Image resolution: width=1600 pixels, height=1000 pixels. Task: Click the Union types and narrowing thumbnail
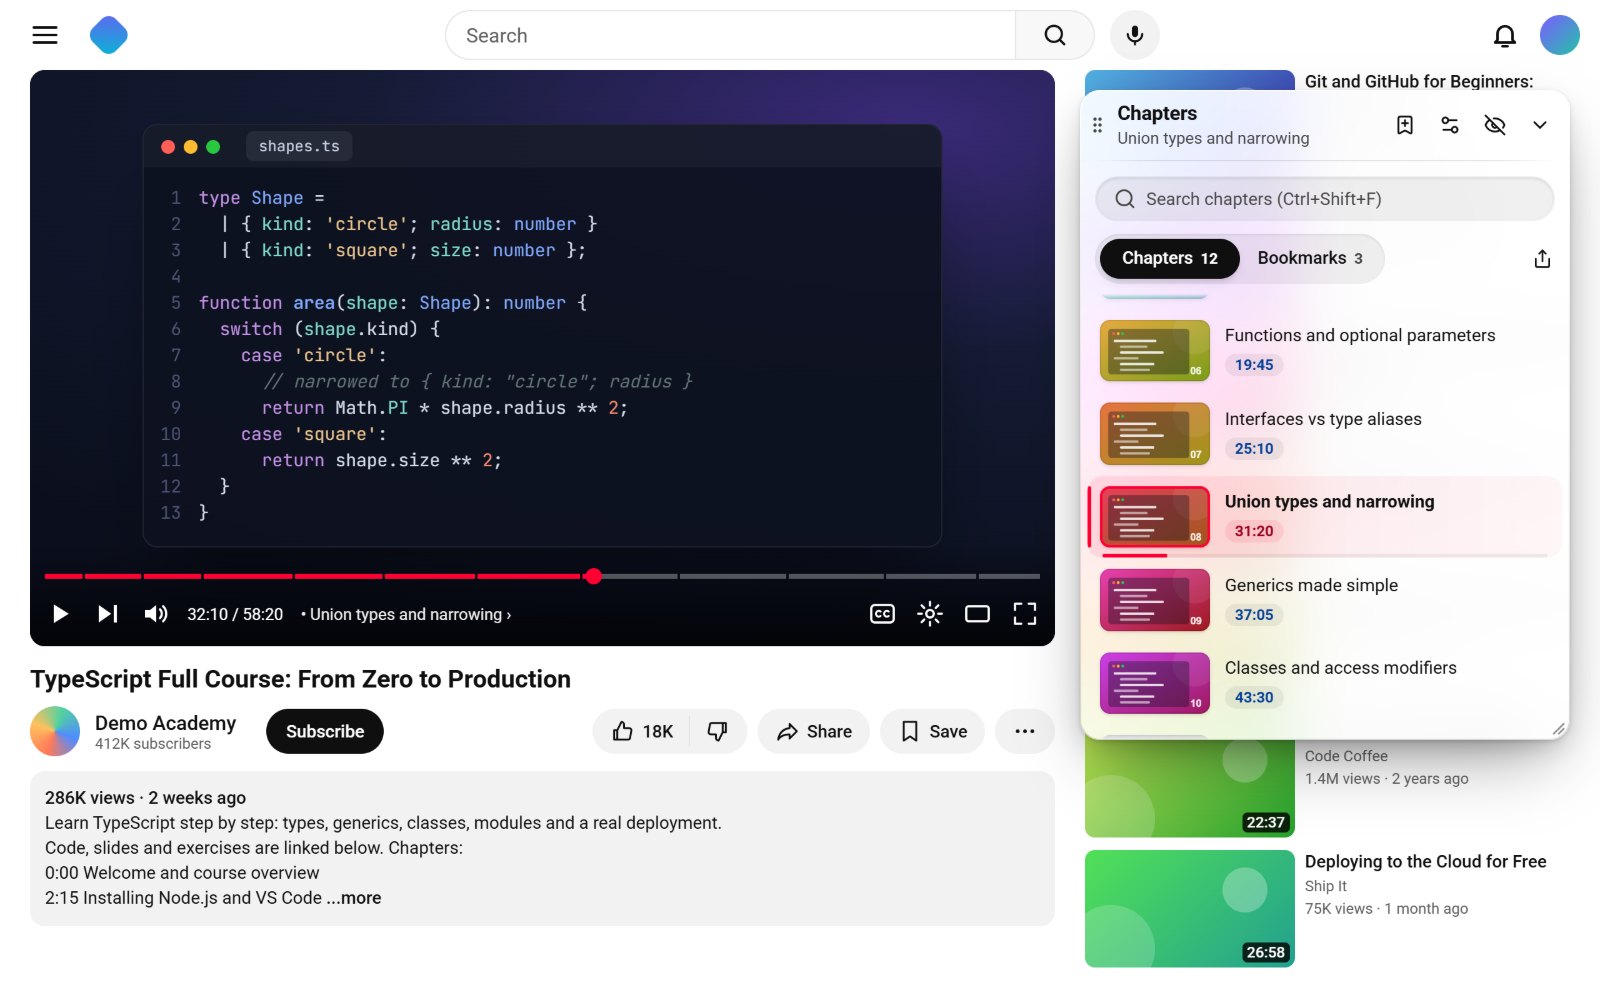pos(1155,517)
